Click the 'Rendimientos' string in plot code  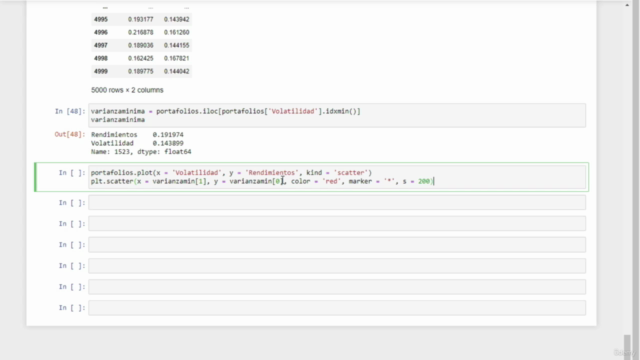[271, 173]
